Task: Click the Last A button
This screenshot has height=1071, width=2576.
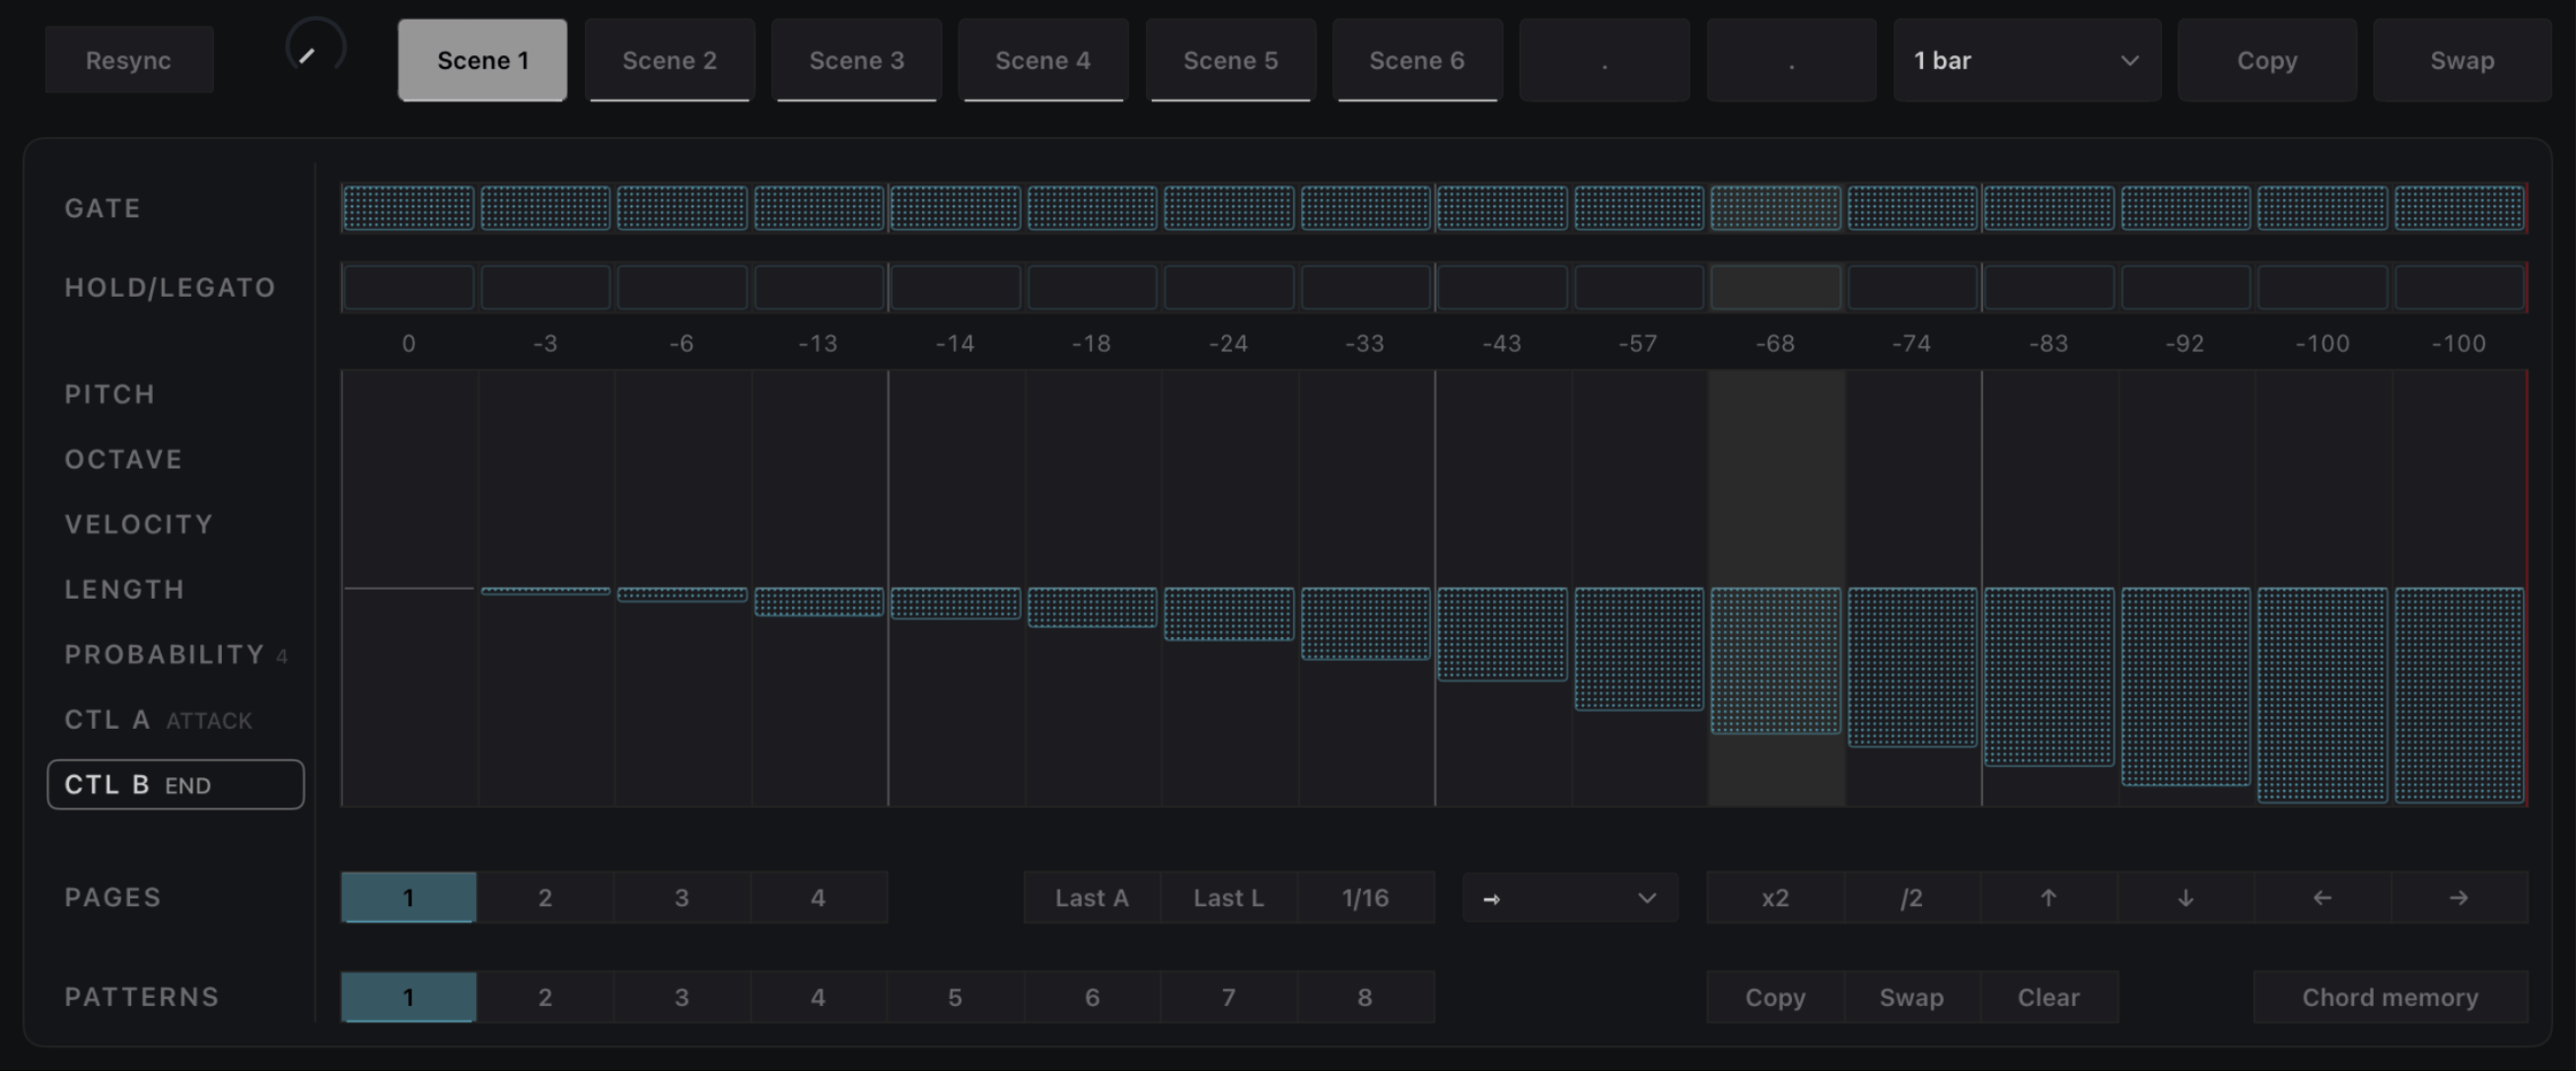Action: click(1092, 897)
